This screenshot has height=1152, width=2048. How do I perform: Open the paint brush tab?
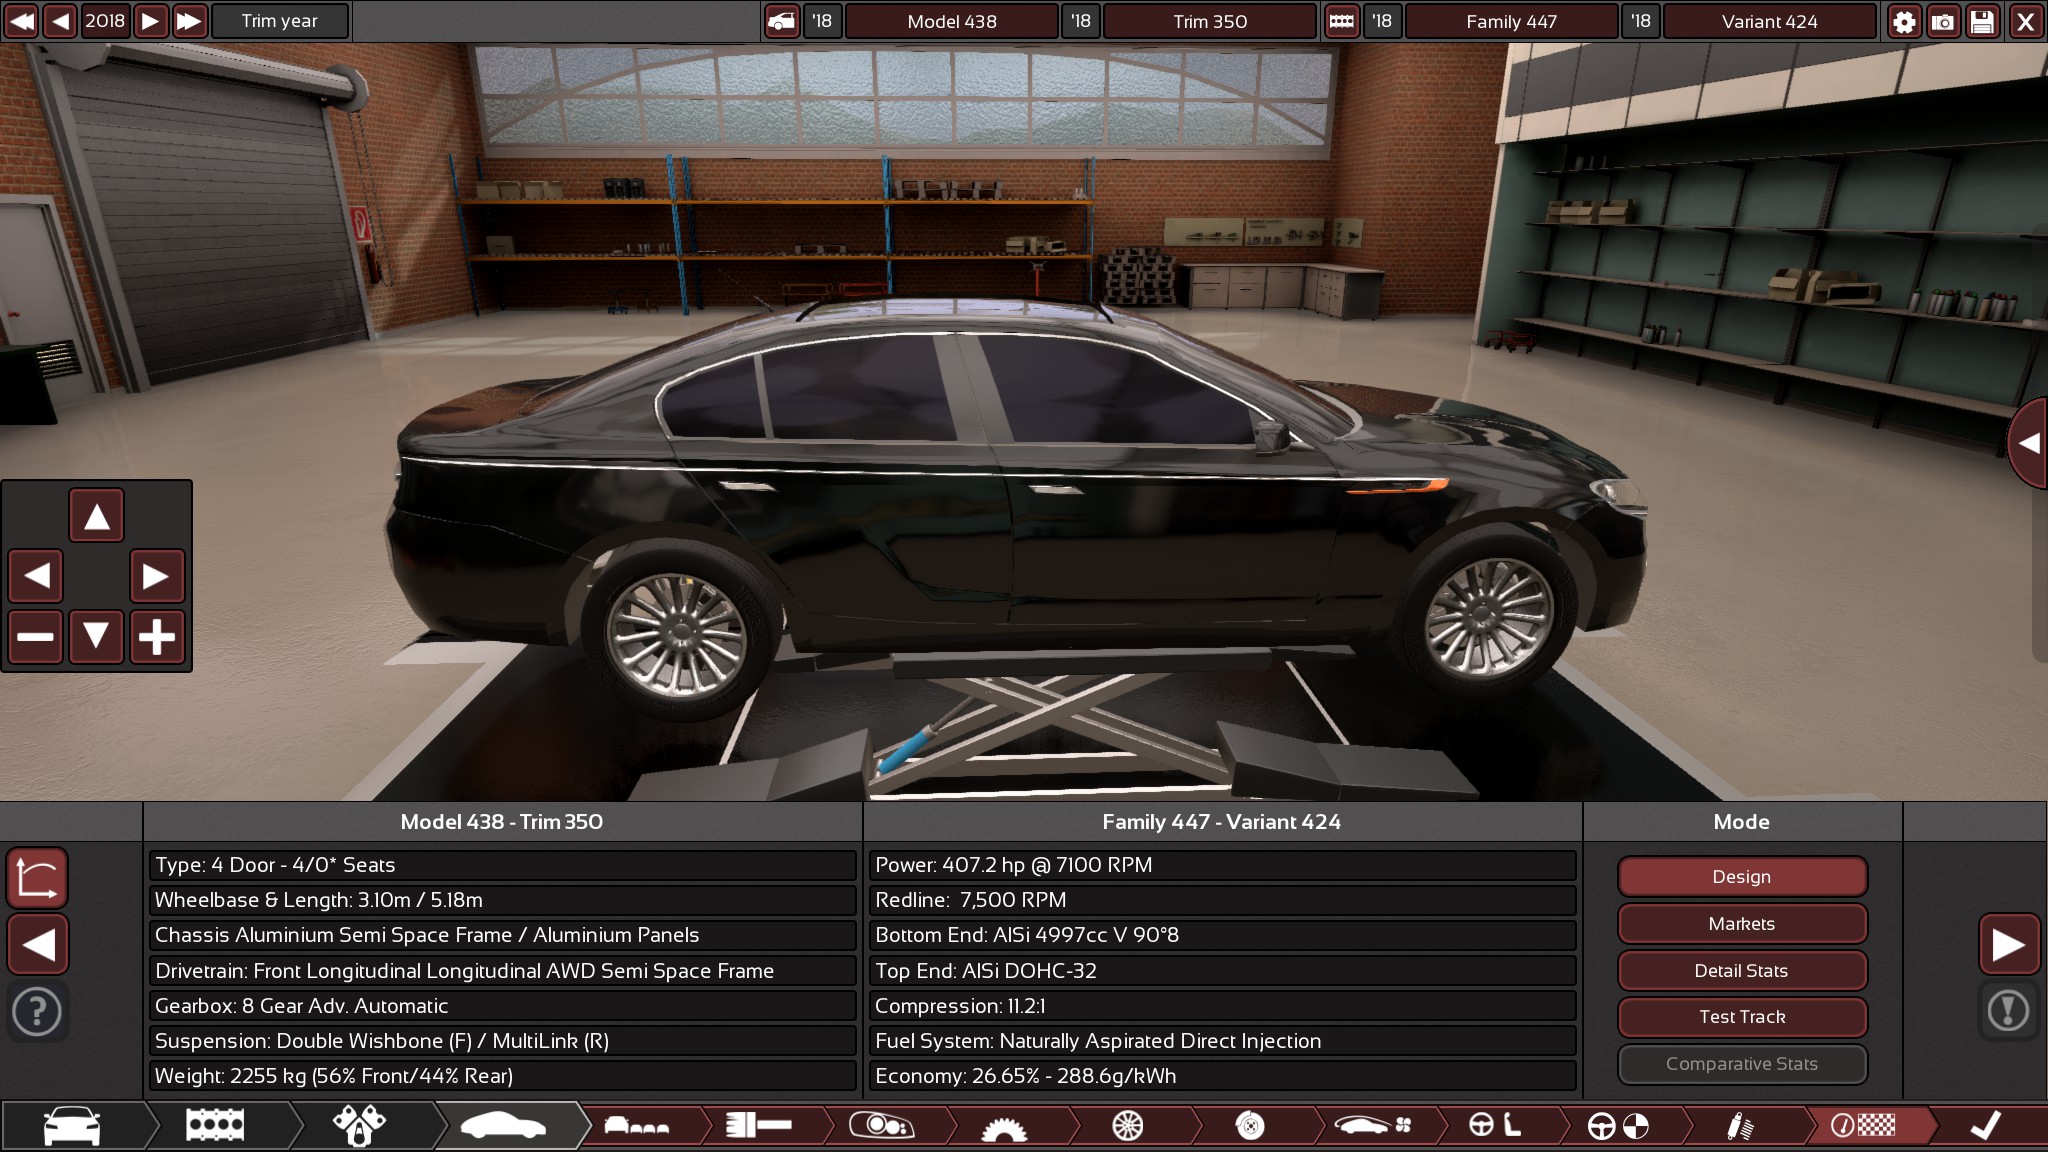(x=760, y=1126)
